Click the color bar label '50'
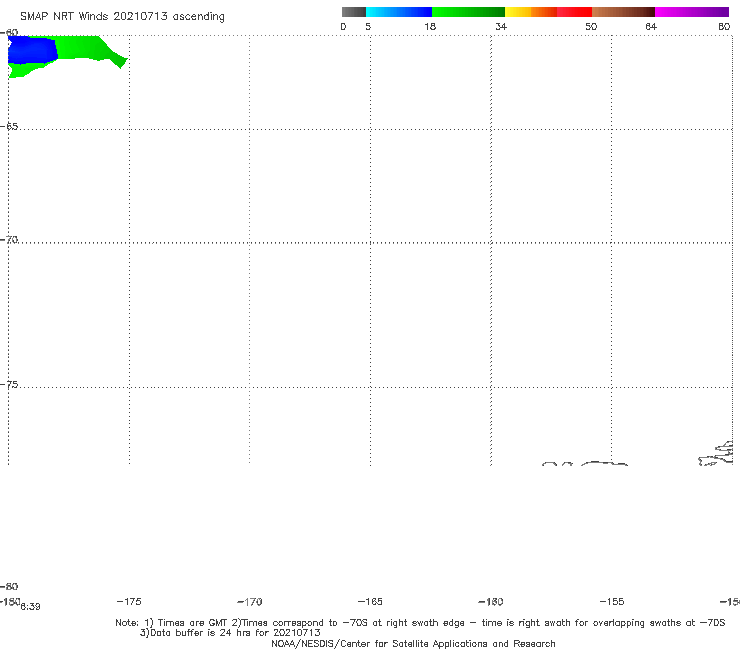This screenshot has height=650, width=740. (x=591, y=27)
